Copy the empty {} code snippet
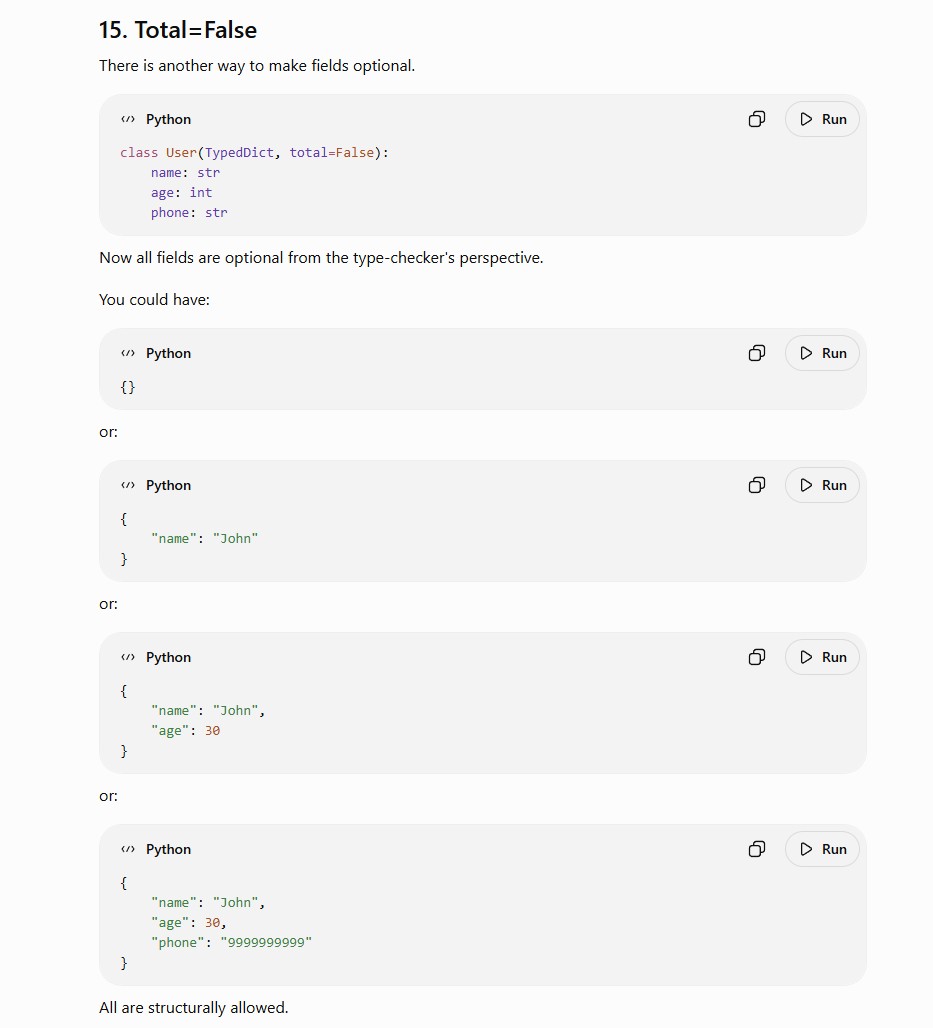This screenshot has width=933, height=1028. pos(757,353)
